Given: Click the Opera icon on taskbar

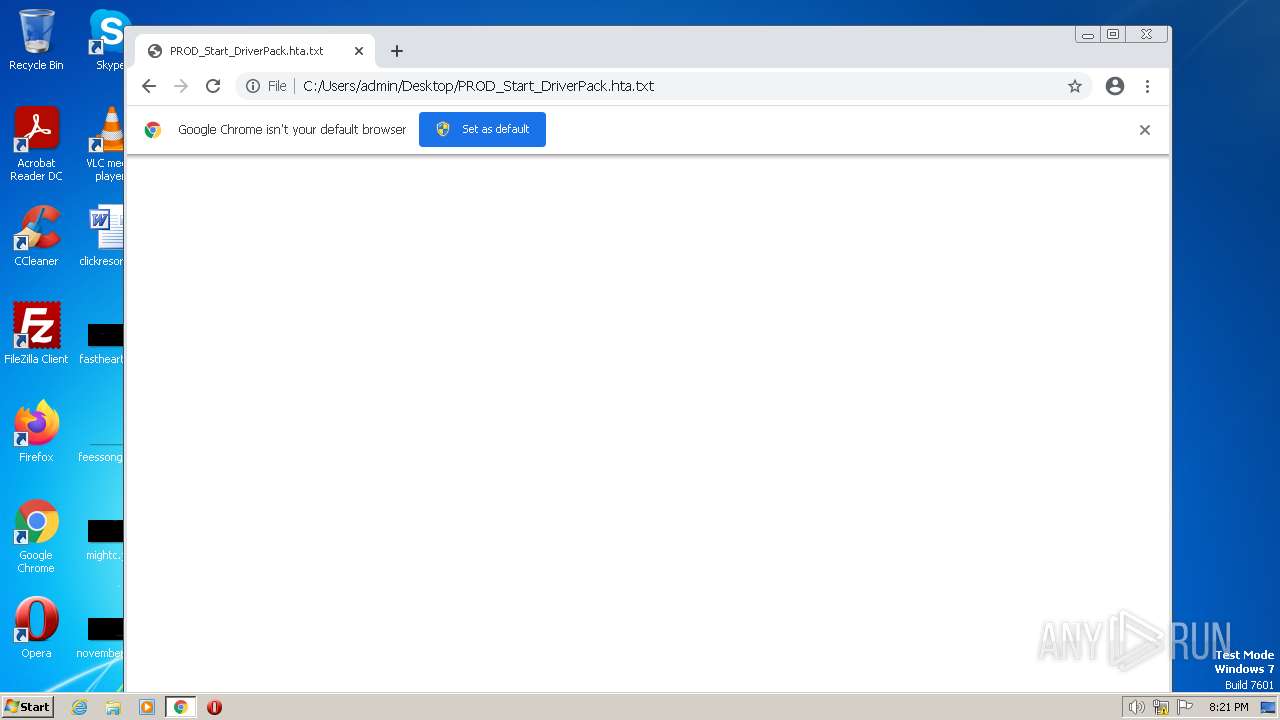Looking at the screenshot, I should coord(214,707).
